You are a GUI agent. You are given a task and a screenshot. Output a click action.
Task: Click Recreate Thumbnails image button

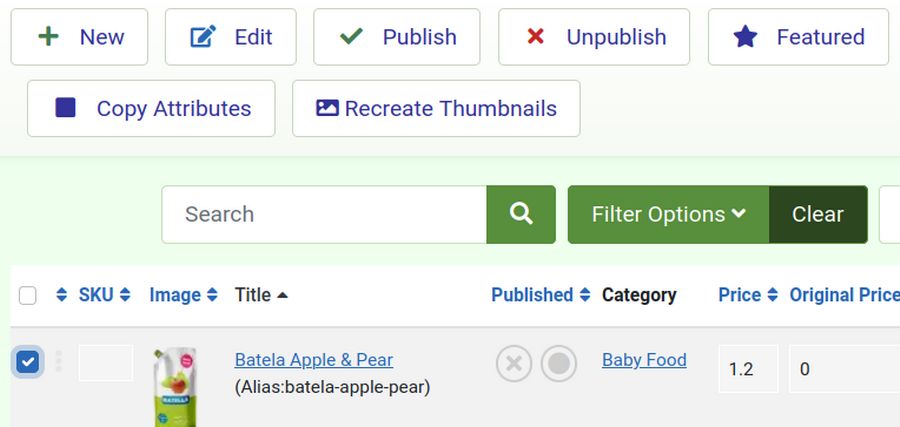(x=436, y=108)
